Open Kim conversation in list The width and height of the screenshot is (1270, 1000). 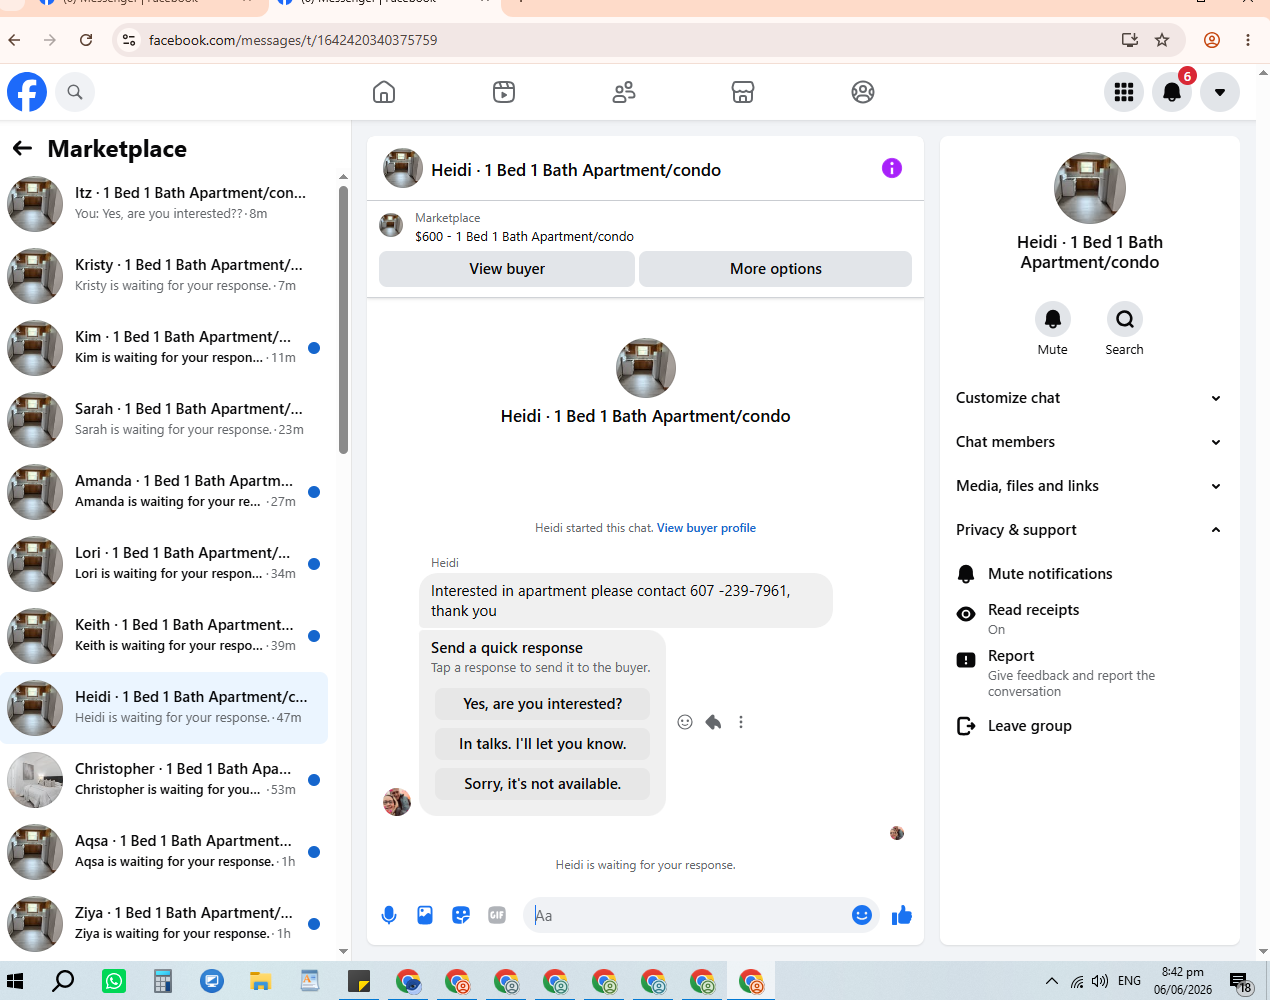[x=164, y=348]
